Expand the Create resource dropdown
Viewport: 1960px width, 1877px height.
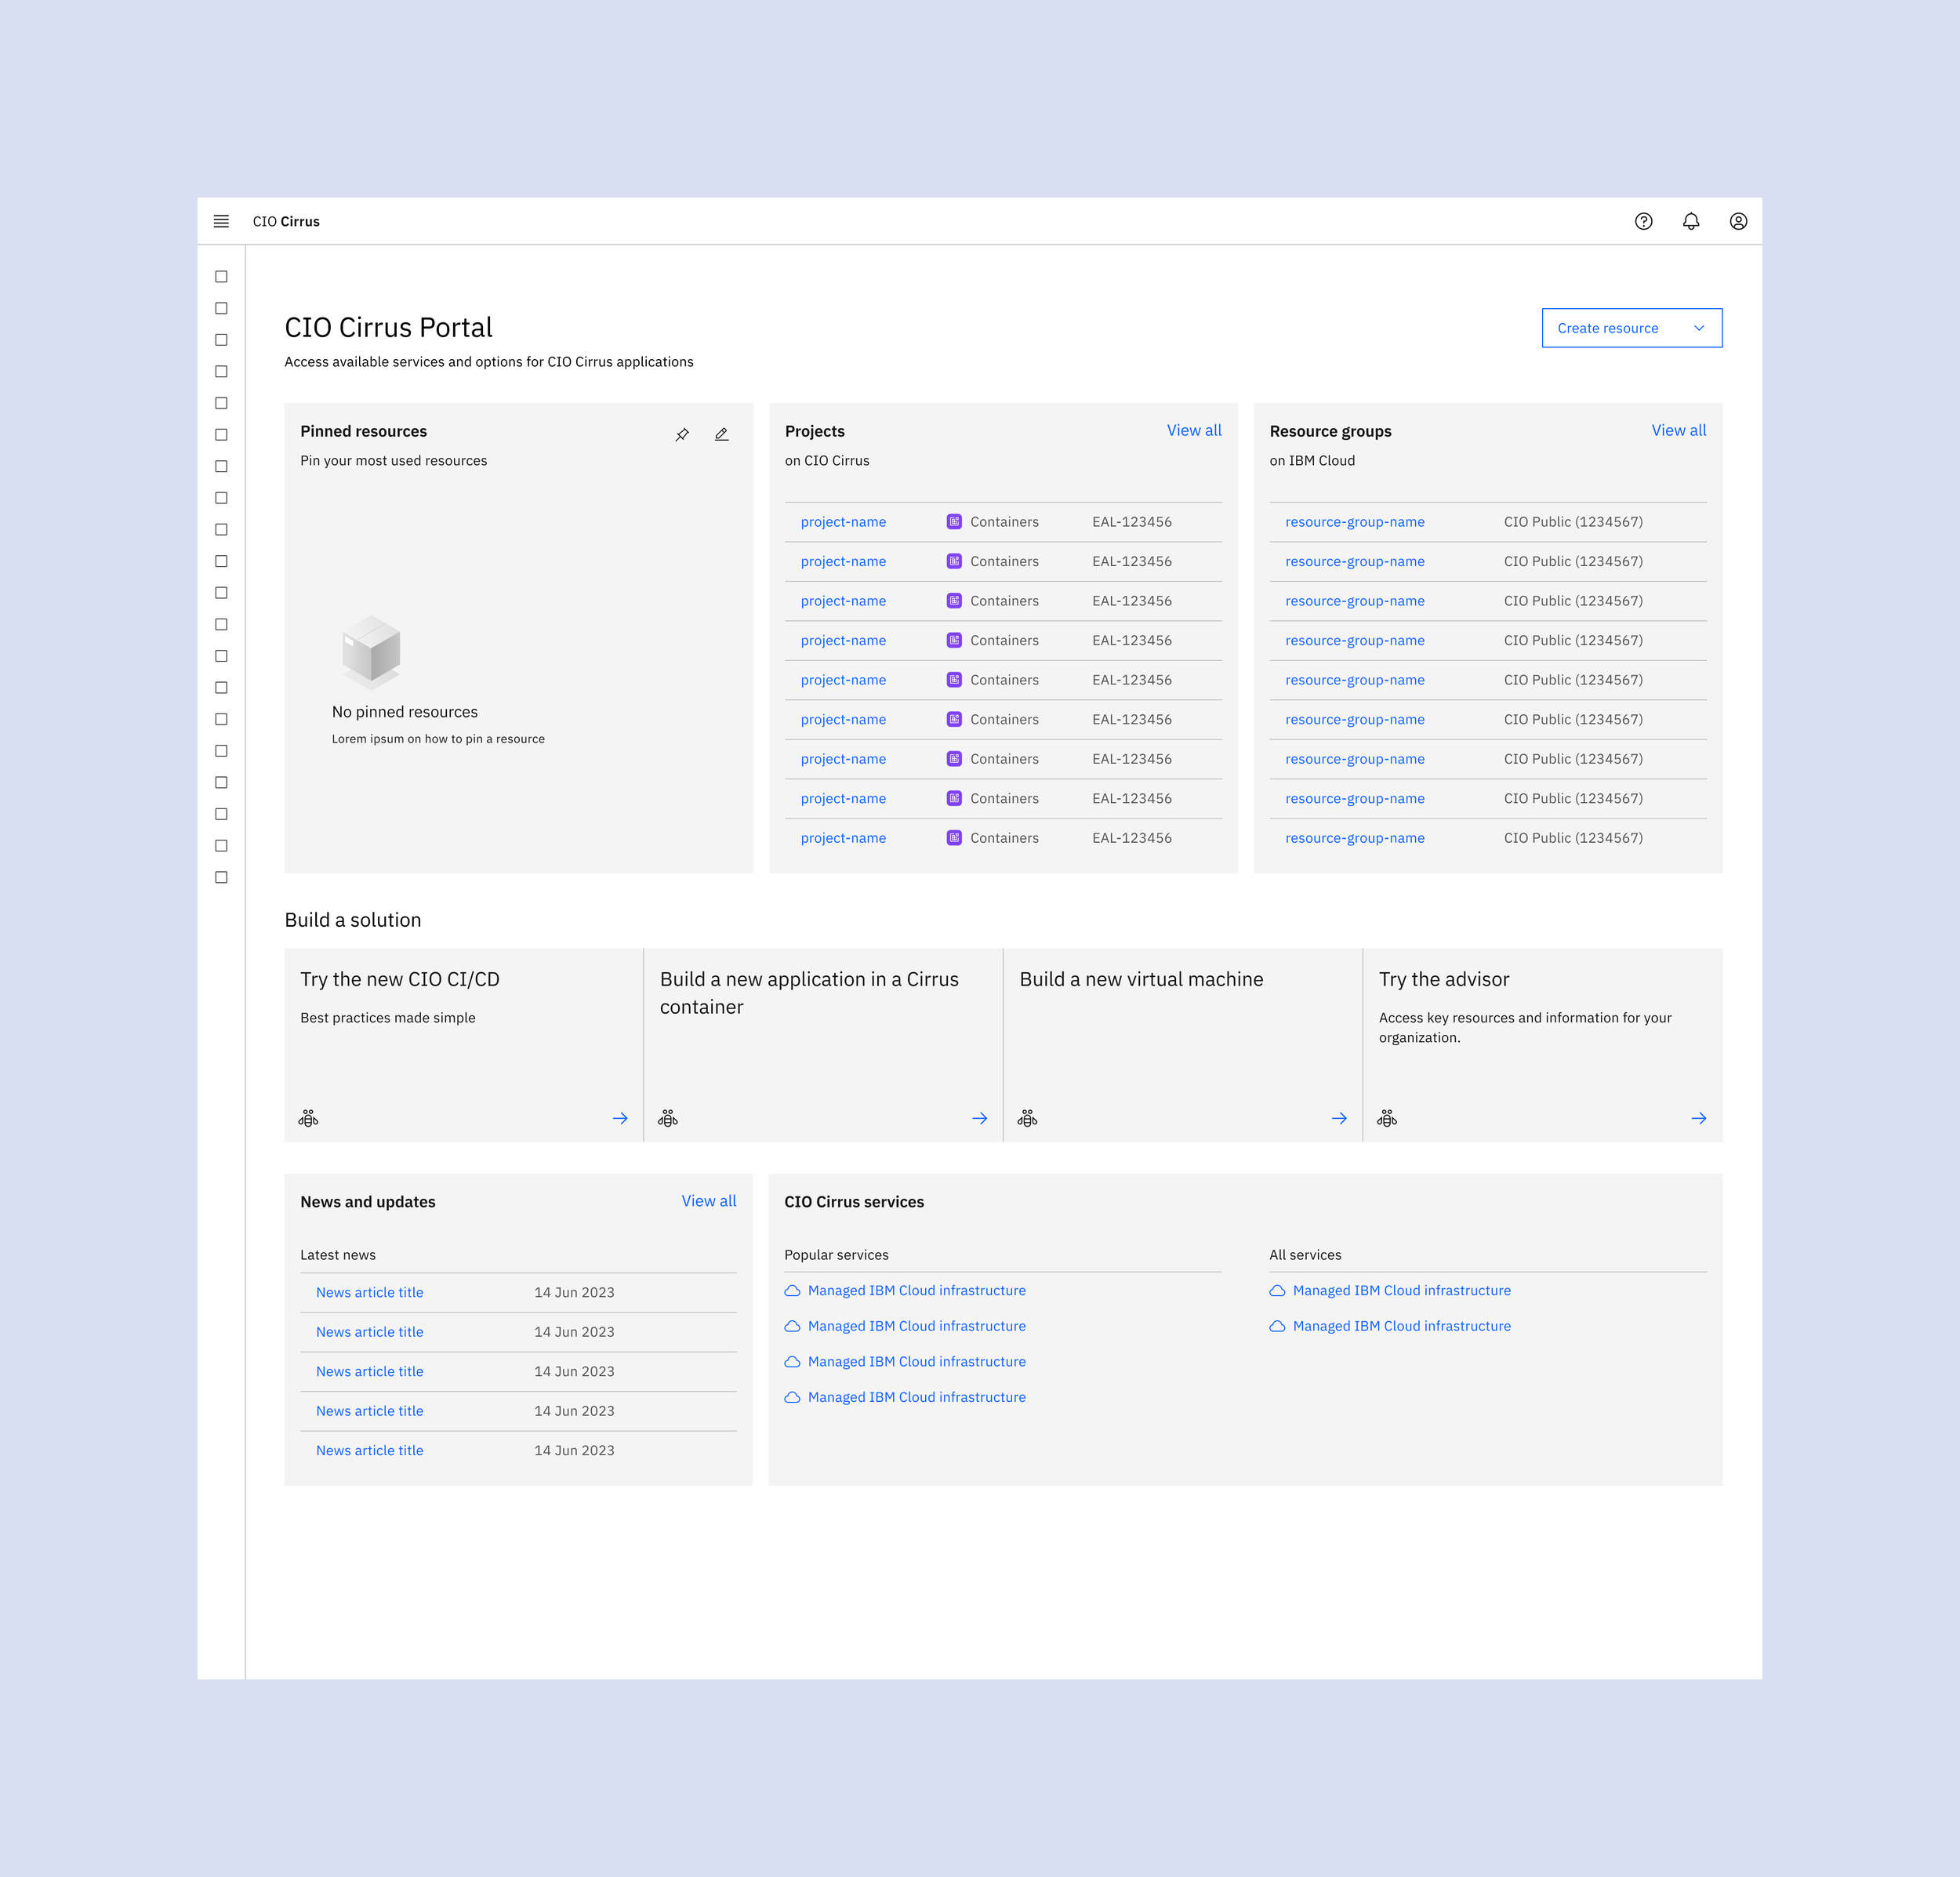(1631, 328)
